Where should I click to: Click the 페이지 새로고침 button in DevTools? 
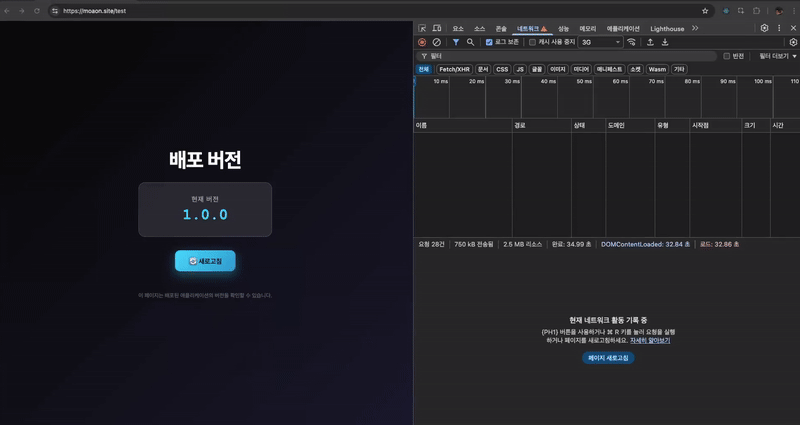click(608, 358)
